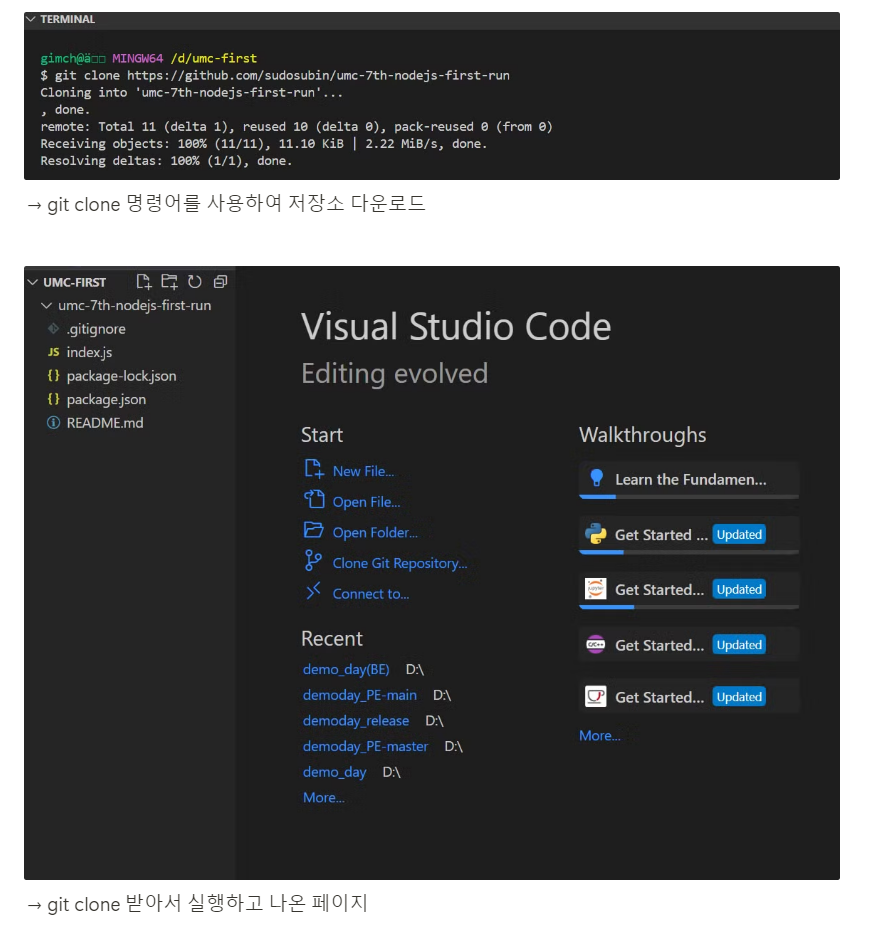Click the braces icon beside package.json
This screenshot has width=870, height=948.
point(54,399)
